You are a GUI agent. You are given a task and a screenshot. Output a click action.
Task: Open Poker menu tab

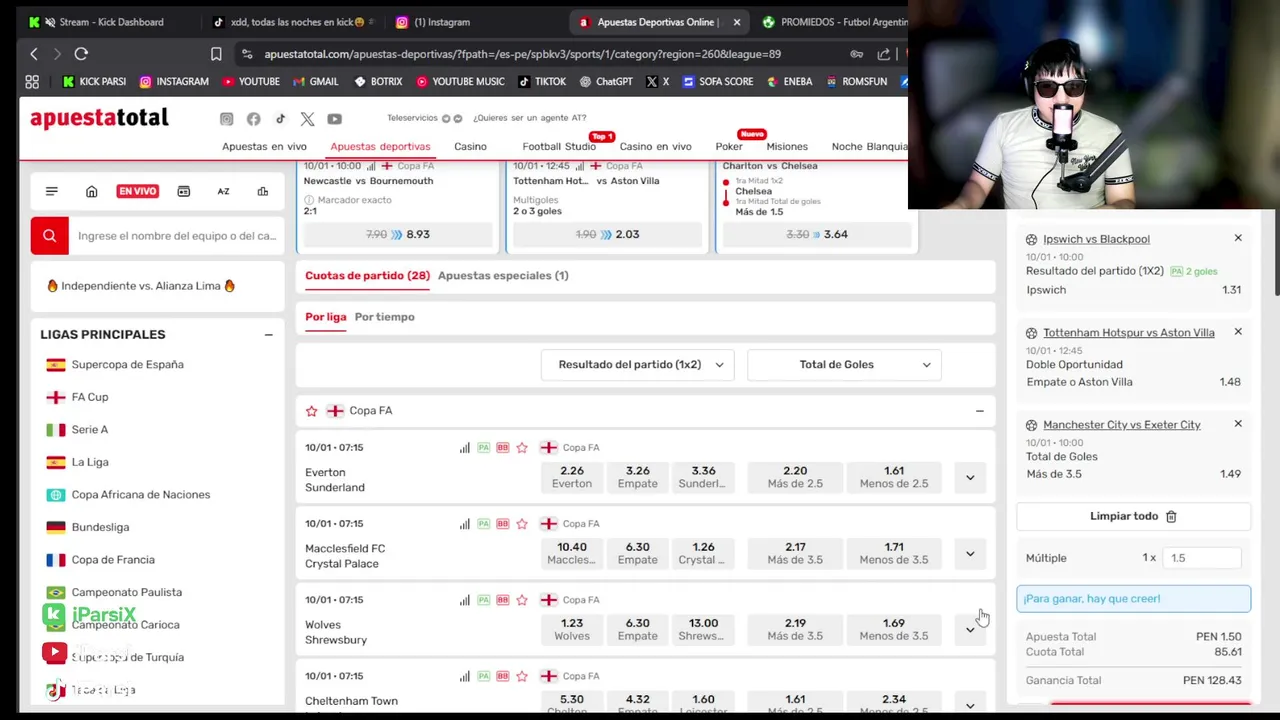pyautogui.click(x=729, y=147)
